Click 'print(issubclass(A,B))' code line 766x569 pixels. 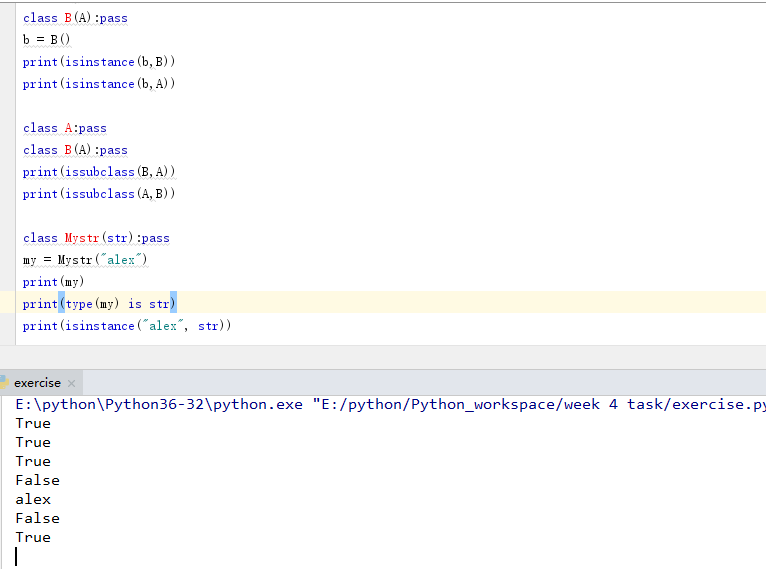point(99,194)
